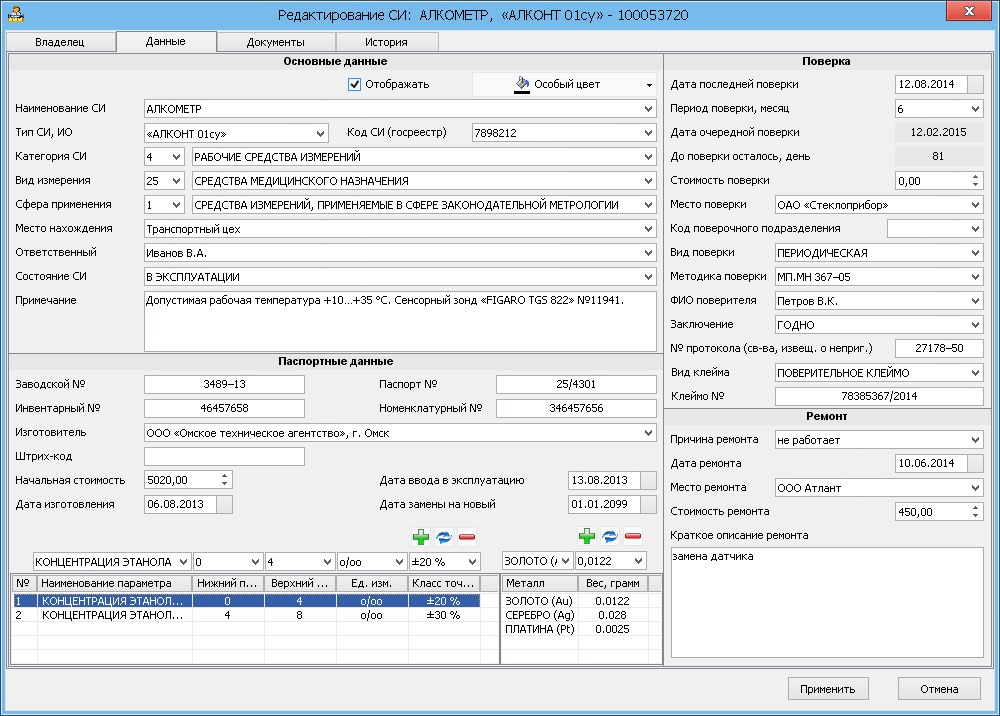1000x716 pixels.
Task: Click the Отмена button
Action: [938, 689]
